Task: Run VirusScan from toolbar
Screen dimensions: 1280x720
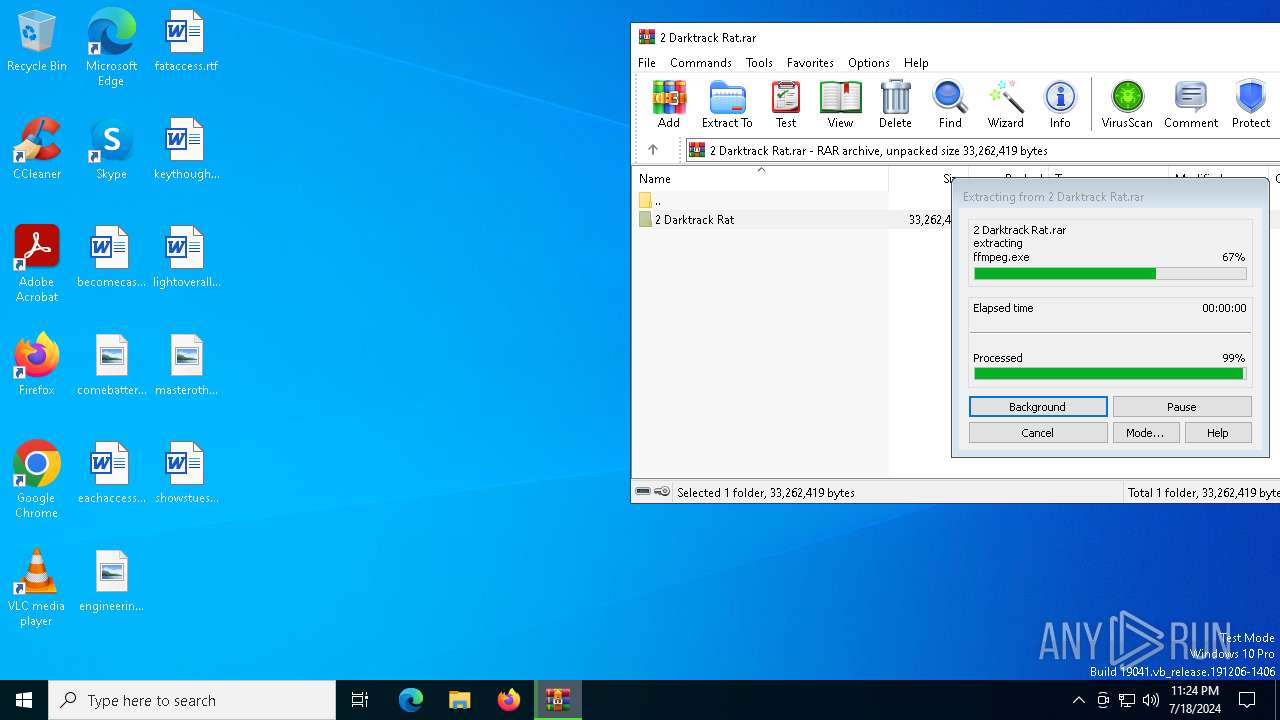Action: click(x=1127, y=104)
